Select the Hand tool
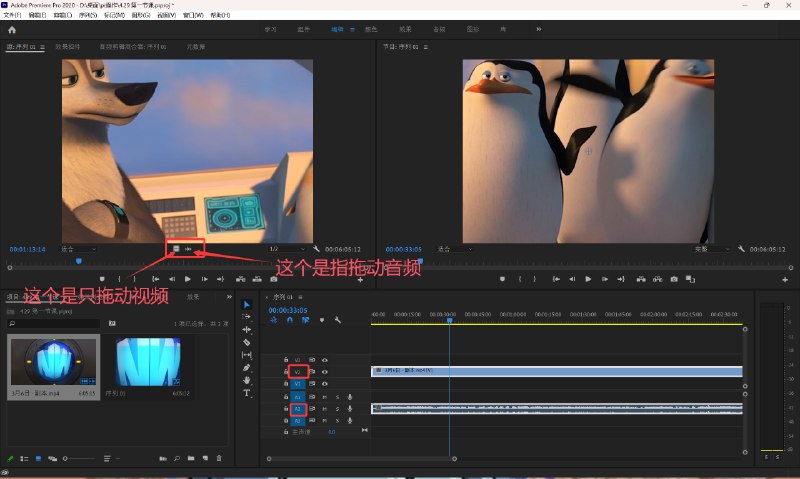 click(x=247, y=380)
